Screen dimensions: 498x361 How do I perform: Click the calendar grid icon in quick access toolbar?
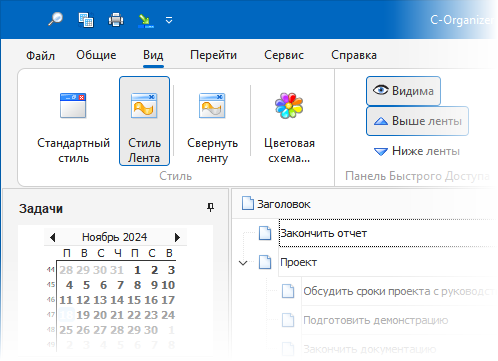[86, 20]
